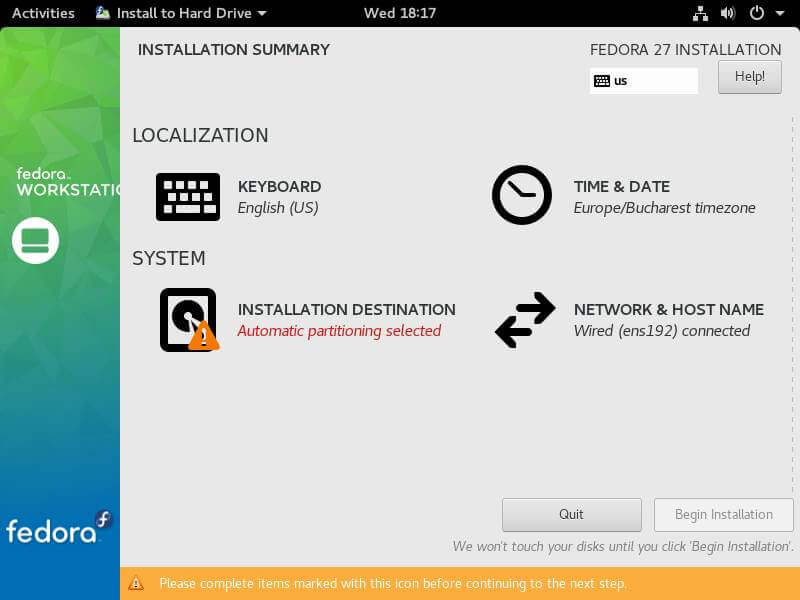Click the keyboard icon in the us layout indicator

[x=602, y=81]
